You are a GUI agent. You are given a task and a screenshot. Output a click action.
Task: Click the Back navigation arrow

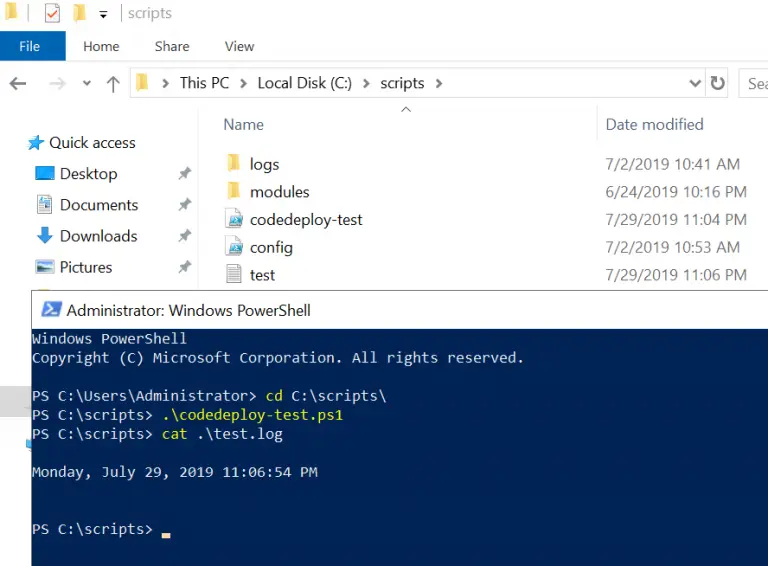tap(18, 84)
